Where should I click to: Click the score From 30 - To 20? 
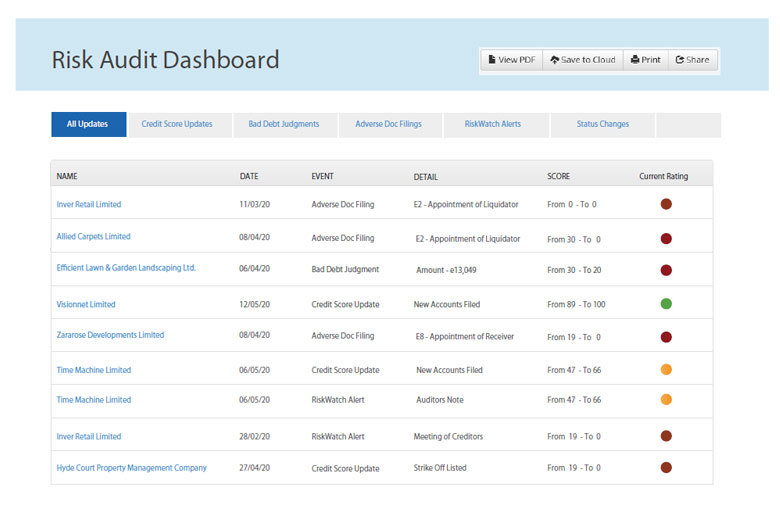coord(574,270)
